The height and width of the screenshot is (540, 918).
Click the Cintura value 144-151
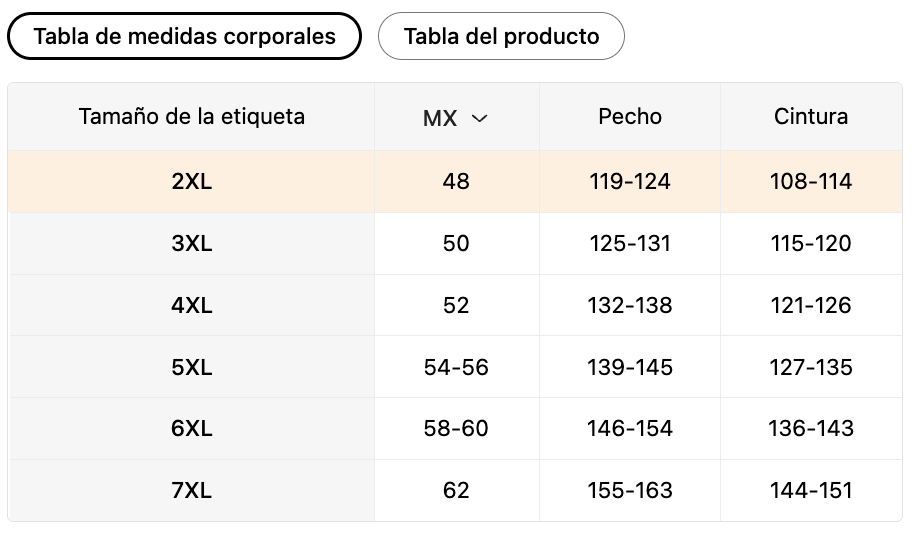(x=811, y=491)
